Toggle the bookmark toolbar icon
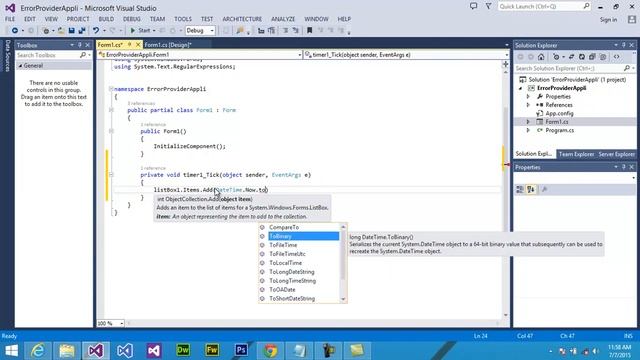Screen dimensions: 640x360 309,31
